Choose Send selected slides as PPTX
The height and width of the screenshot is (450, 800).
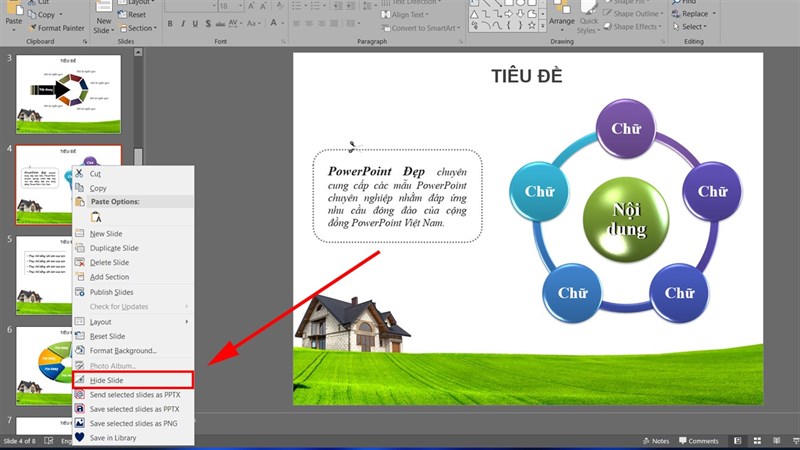click(133, 394)
